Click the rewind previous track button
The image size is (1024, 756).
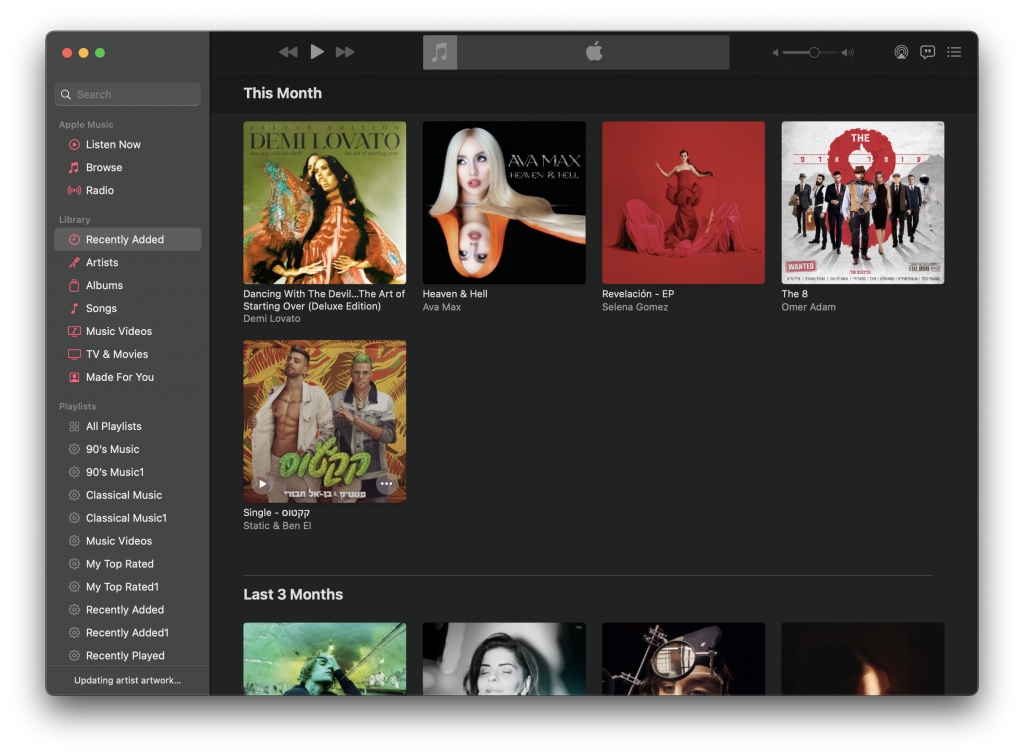[288, 52]
